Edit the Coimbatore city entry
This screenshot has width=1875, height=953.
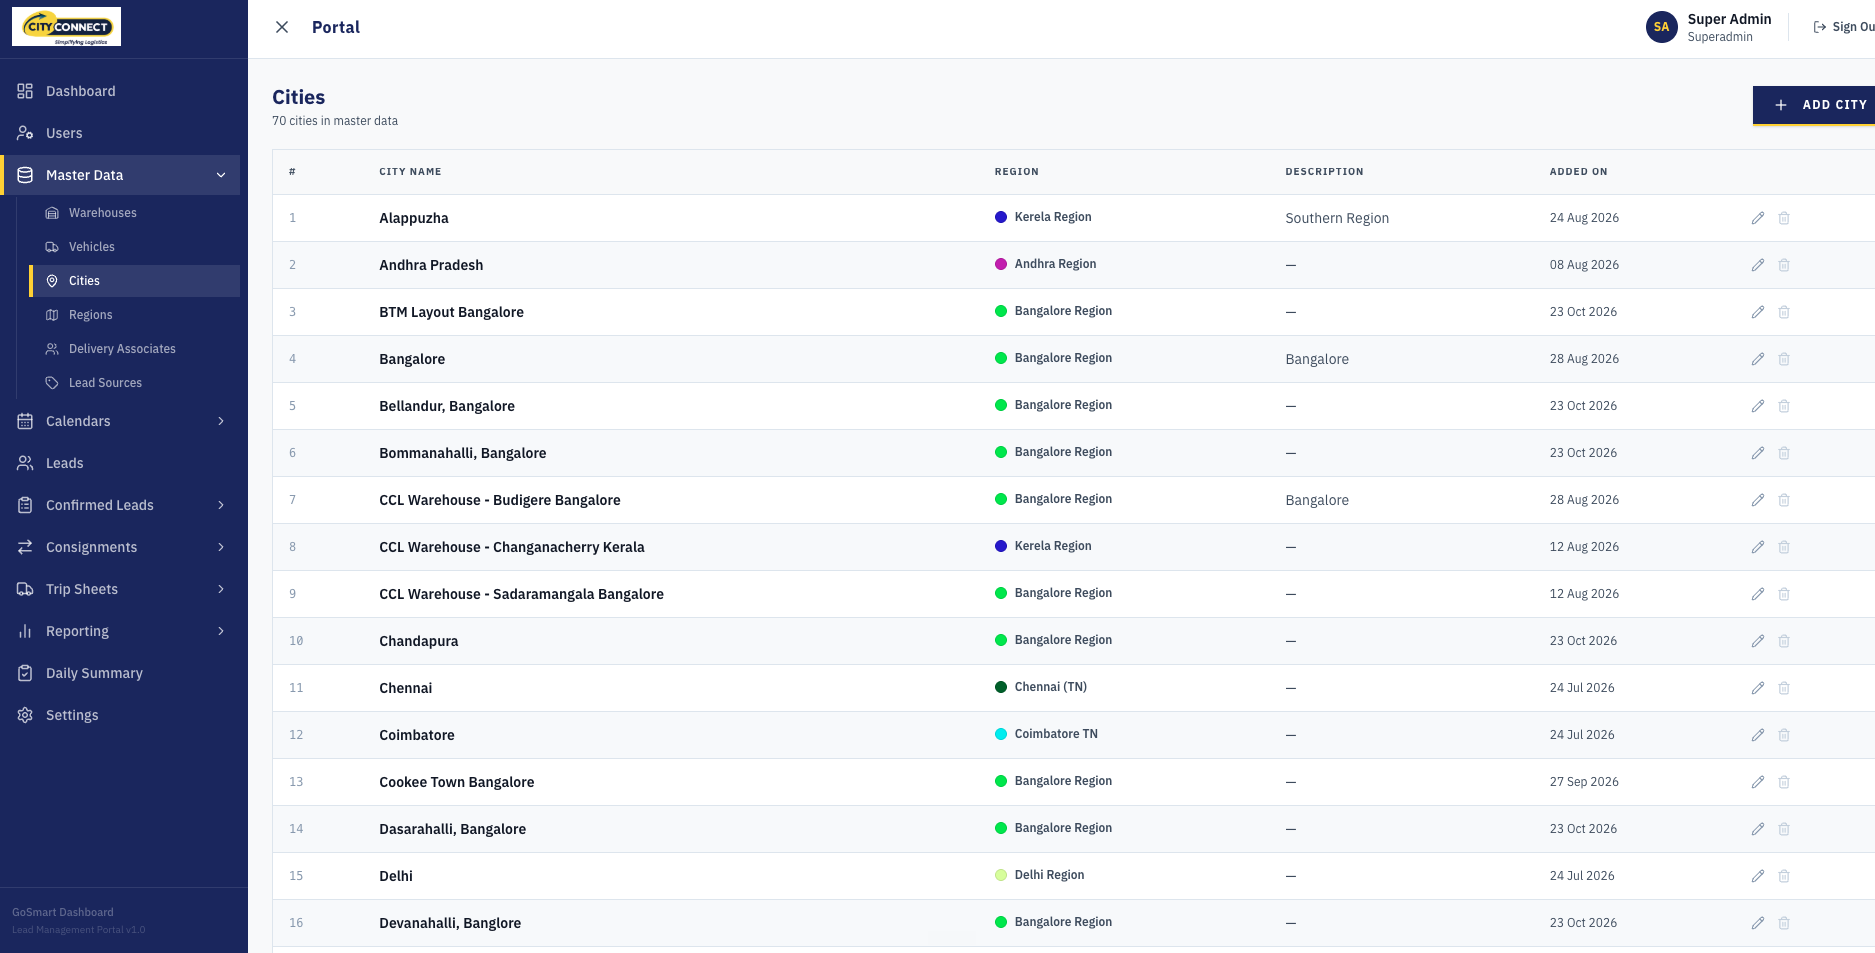pyautogui.click(x=1758, y=735)
